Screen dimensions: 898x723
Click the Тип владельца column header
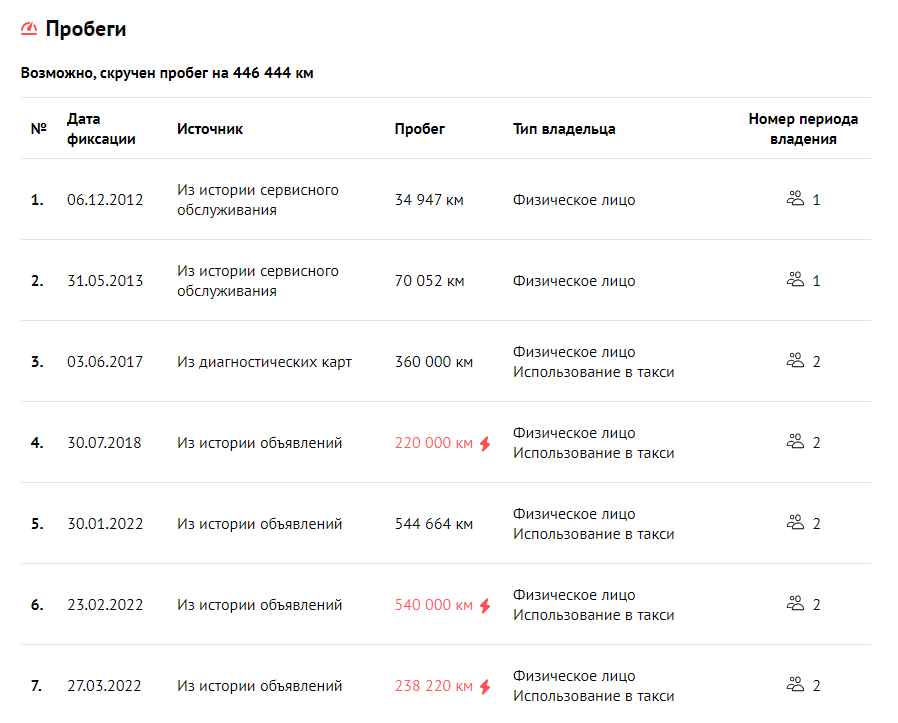click(x=564, y=129)
